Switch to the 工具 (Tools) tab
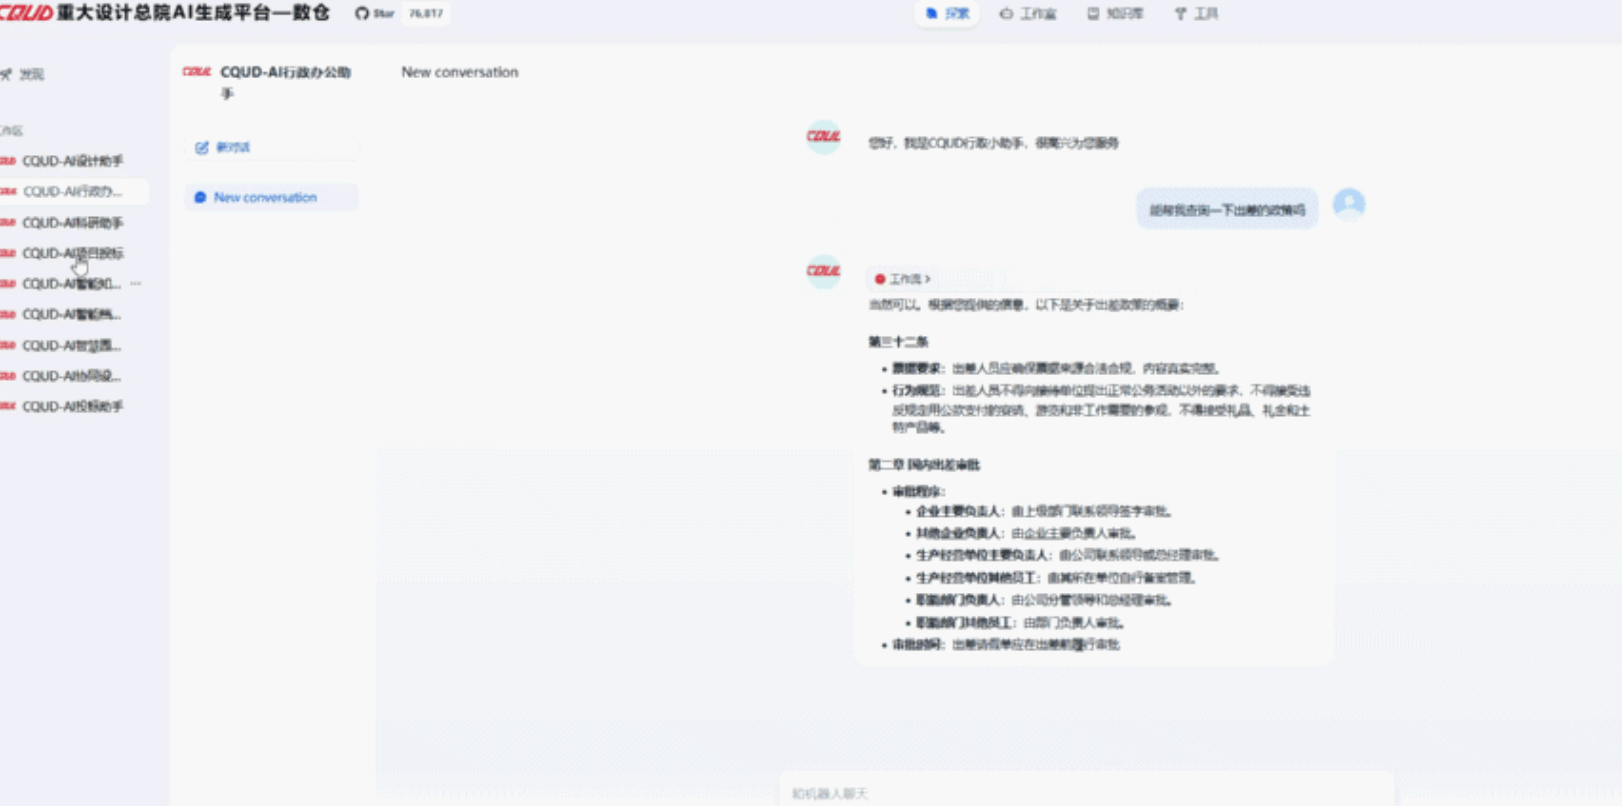This screenshot has height=806, width=1622. [x=1197, y=14]
